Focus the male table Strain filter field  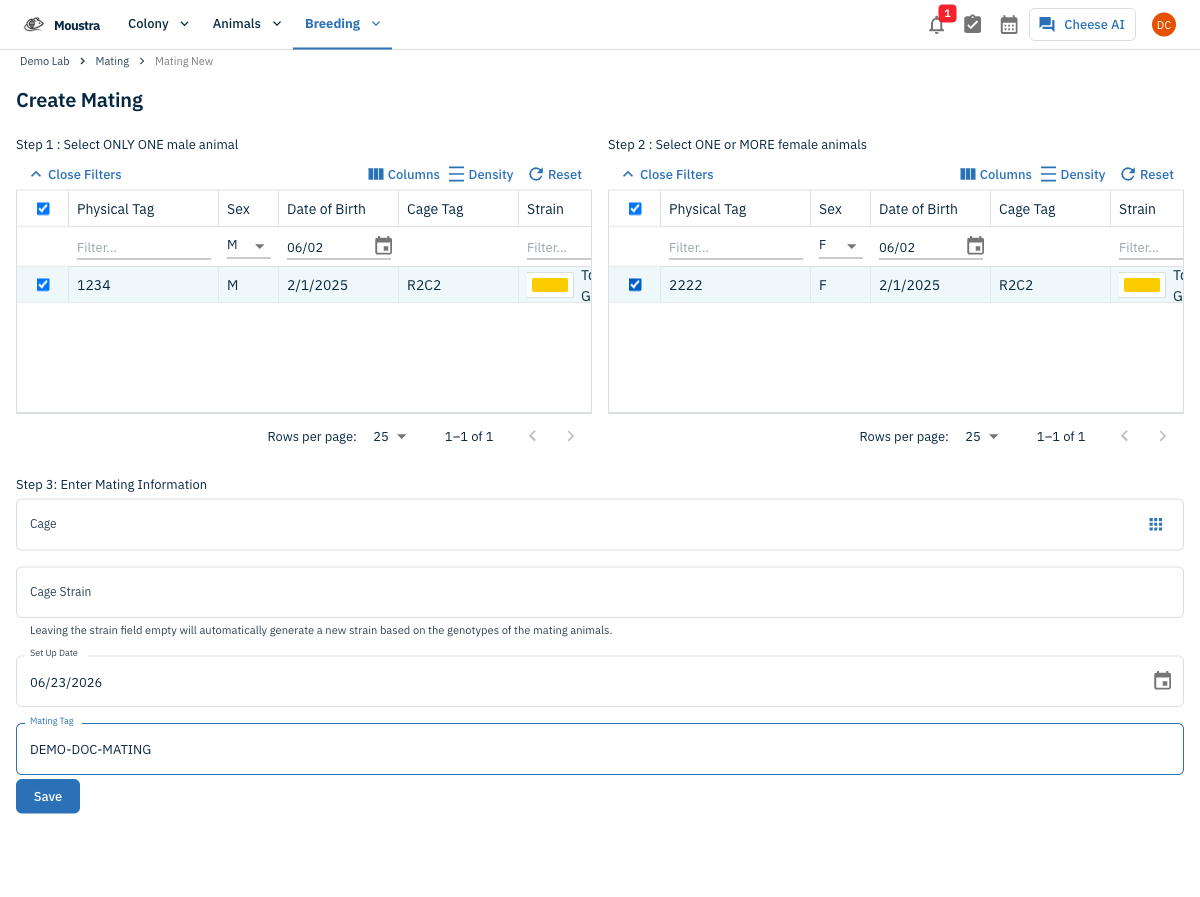pos(558,247)
